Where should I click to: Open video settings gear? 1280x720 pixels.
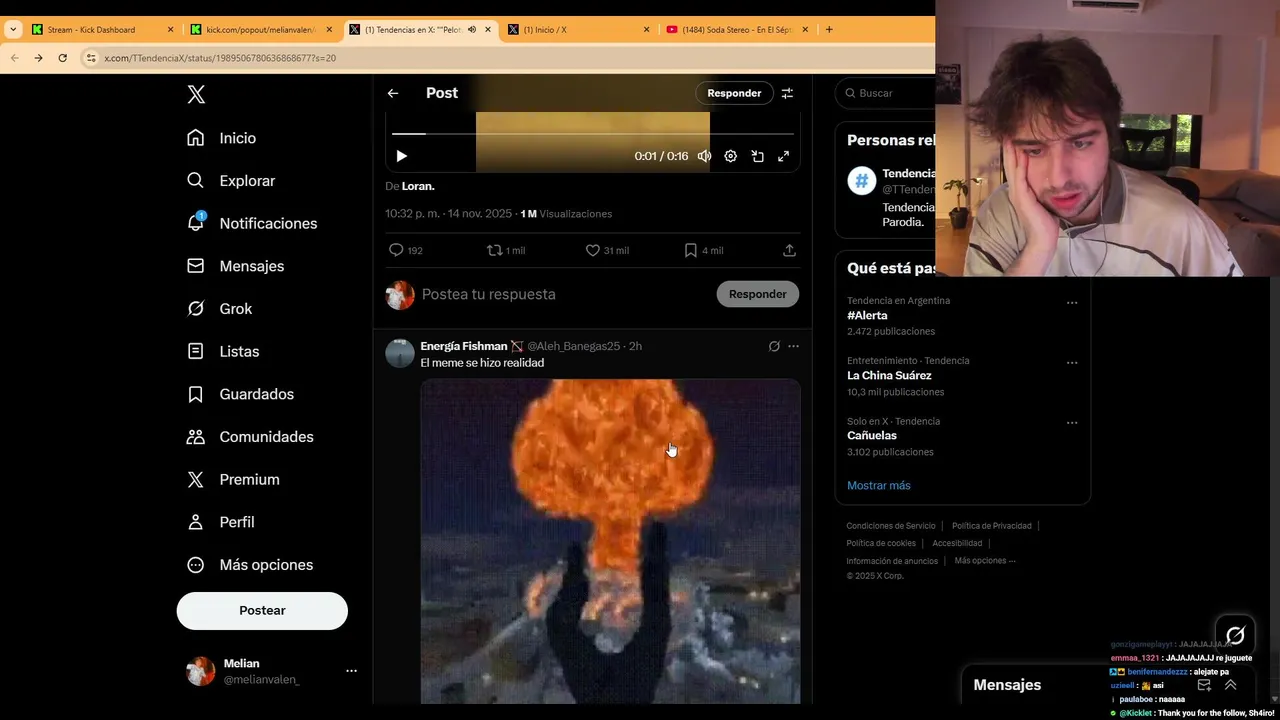pos(731,156)
